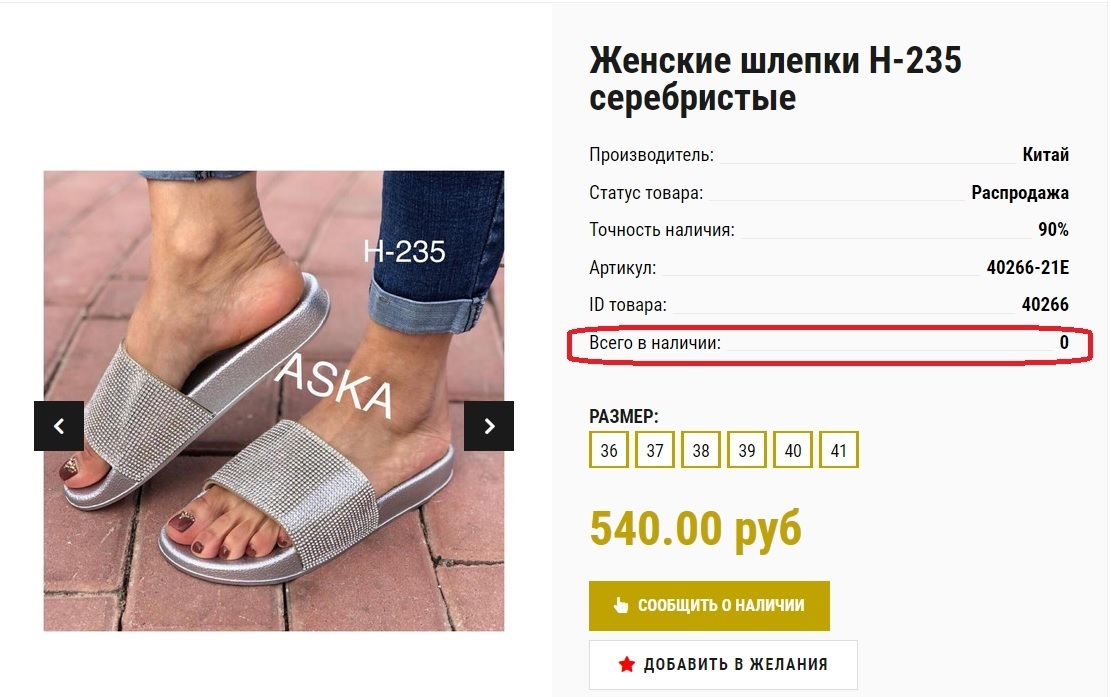Click the Сообщить о наличии button

709,606
